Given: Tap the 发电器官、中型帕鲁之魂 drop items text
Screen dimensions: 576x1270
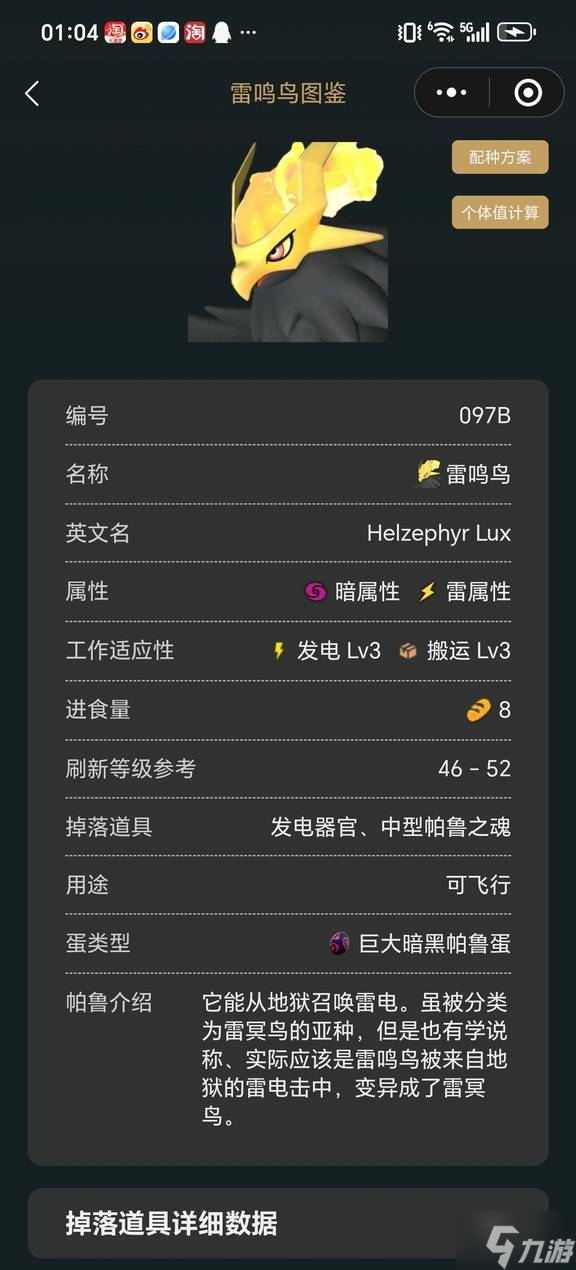Looking at the screenshot, I should tap(391, 827).
